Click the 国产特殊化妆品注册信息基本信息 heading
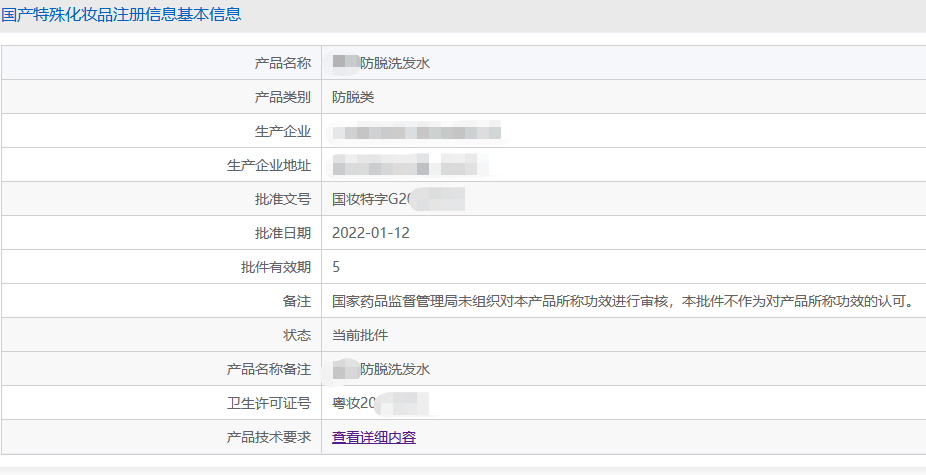This screenshot has height=475, width=926. 121,14
